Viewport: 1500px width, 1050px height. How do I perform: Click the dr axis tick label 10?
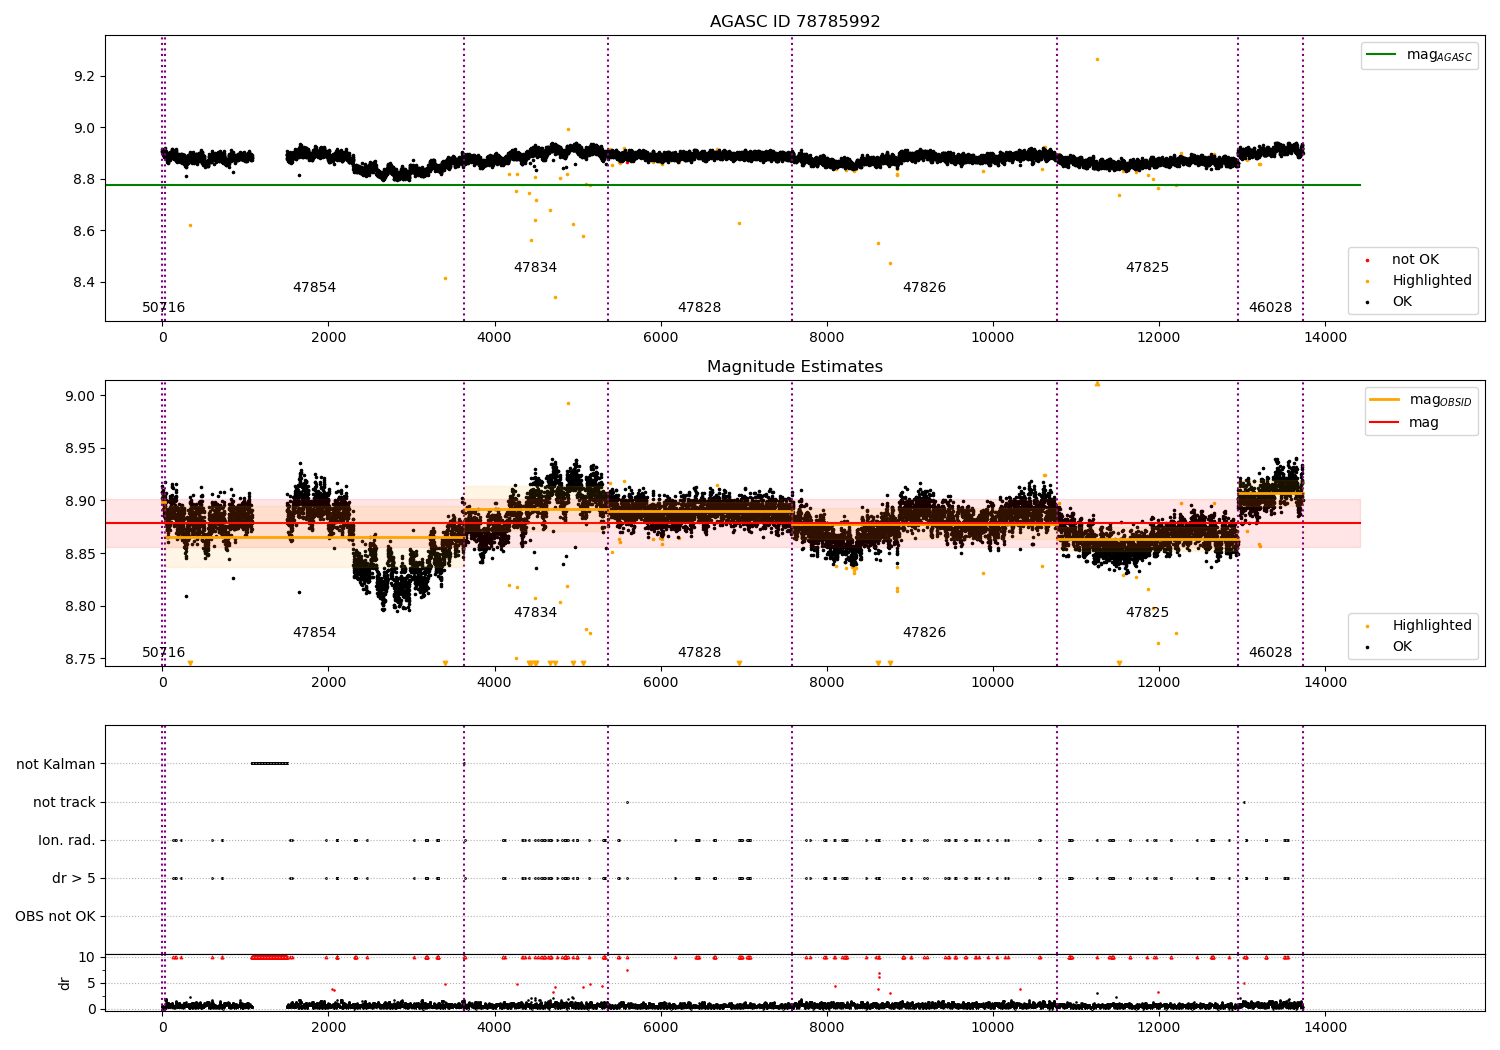[87, 958]
